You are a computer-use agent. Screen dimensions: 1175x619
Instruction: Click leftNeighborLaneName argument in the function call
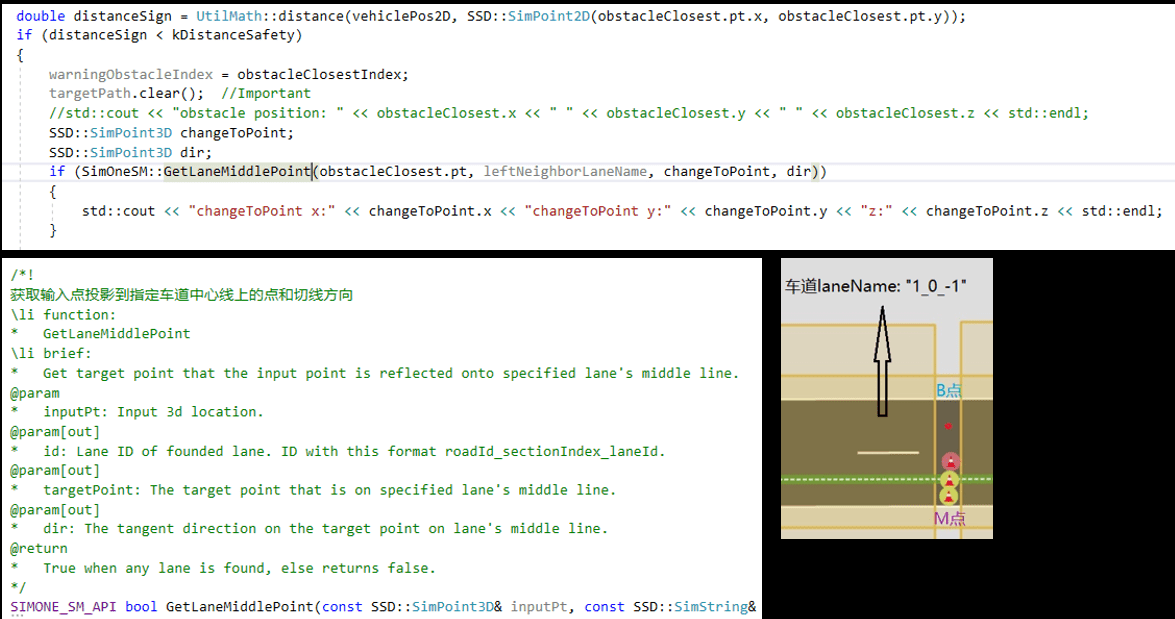pyautogui.click(x=565, y=171)
